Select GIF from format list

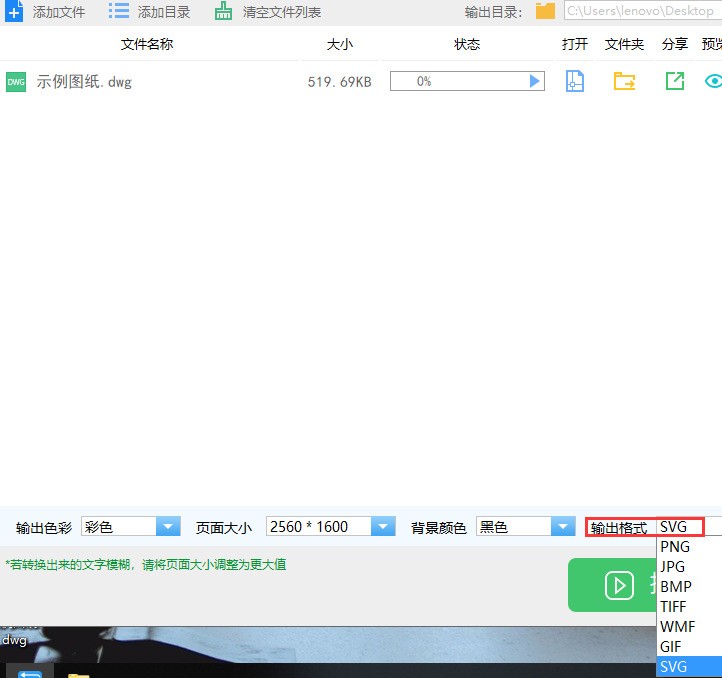point(689,647)
